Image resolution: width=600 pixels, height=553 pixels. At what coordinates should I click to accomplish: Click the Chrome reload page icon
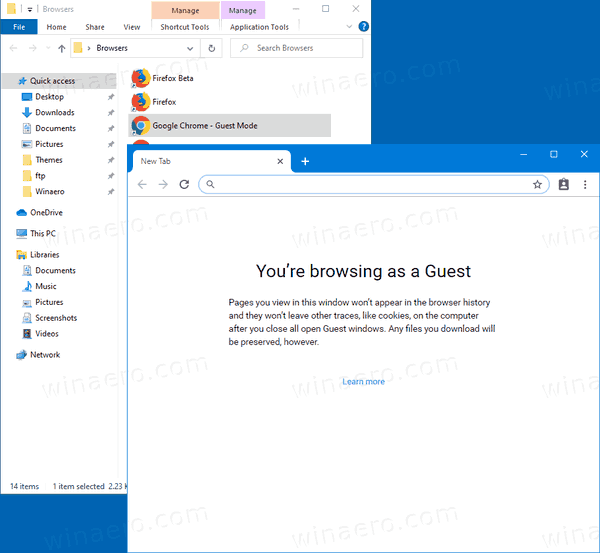(184, 184)
